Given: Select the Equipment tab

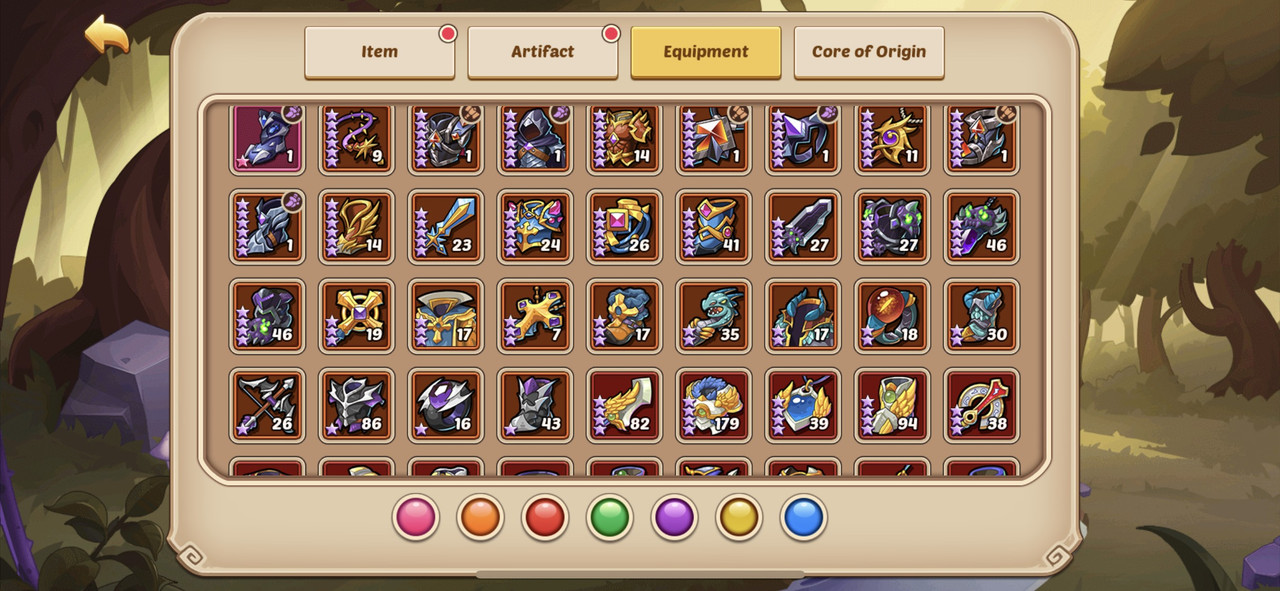Looking at the screenshot, I should [x=706, y=52].
